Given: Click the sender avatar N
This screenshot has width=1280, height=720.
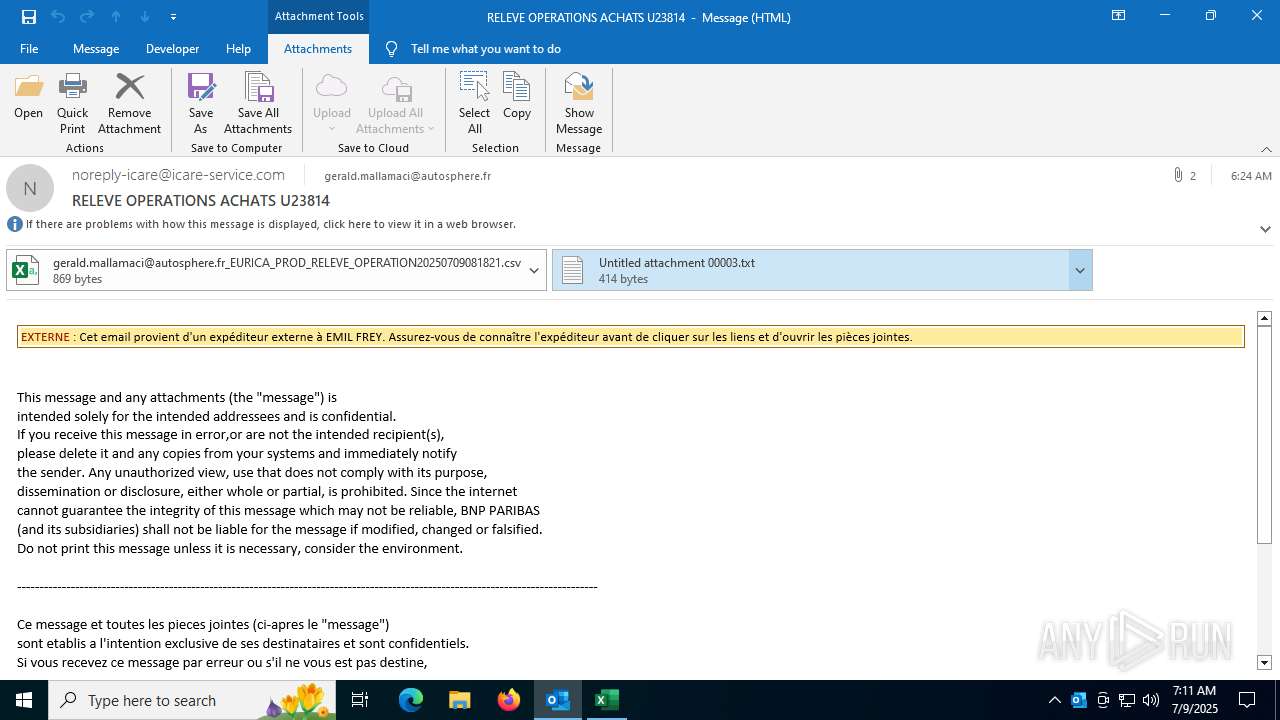Looking at the screenshot, I should (x=30, y=188).
